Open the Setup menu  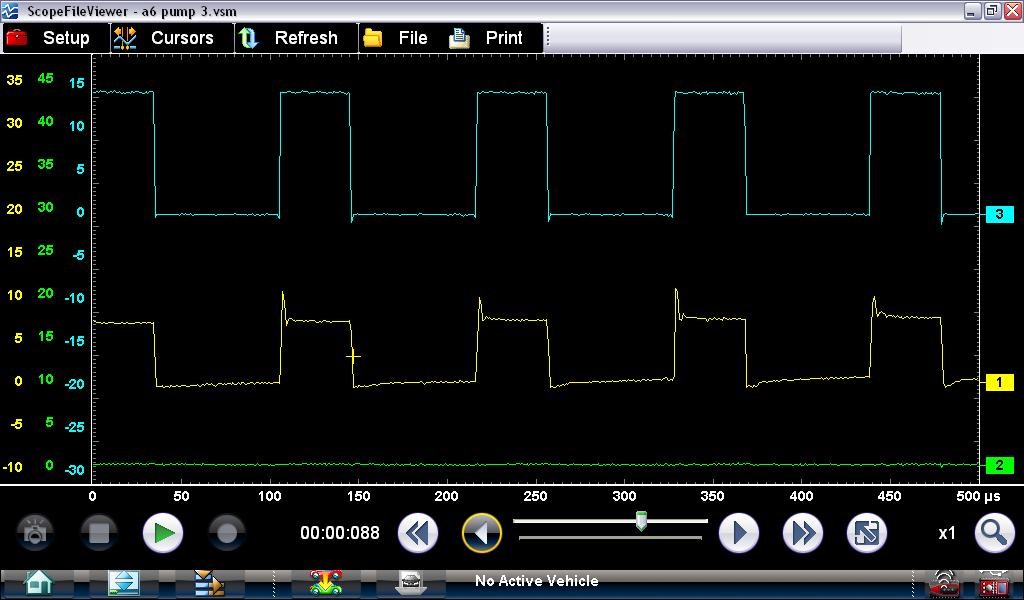tap(48, 38)
